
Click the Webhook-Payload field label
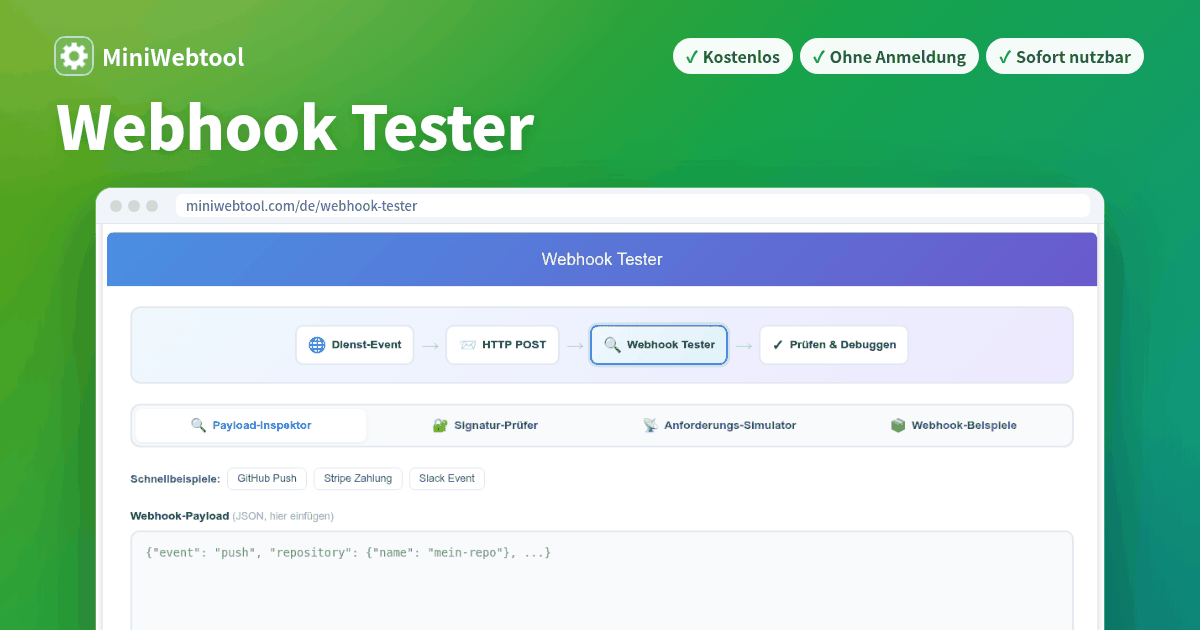(x=179, y=516)
